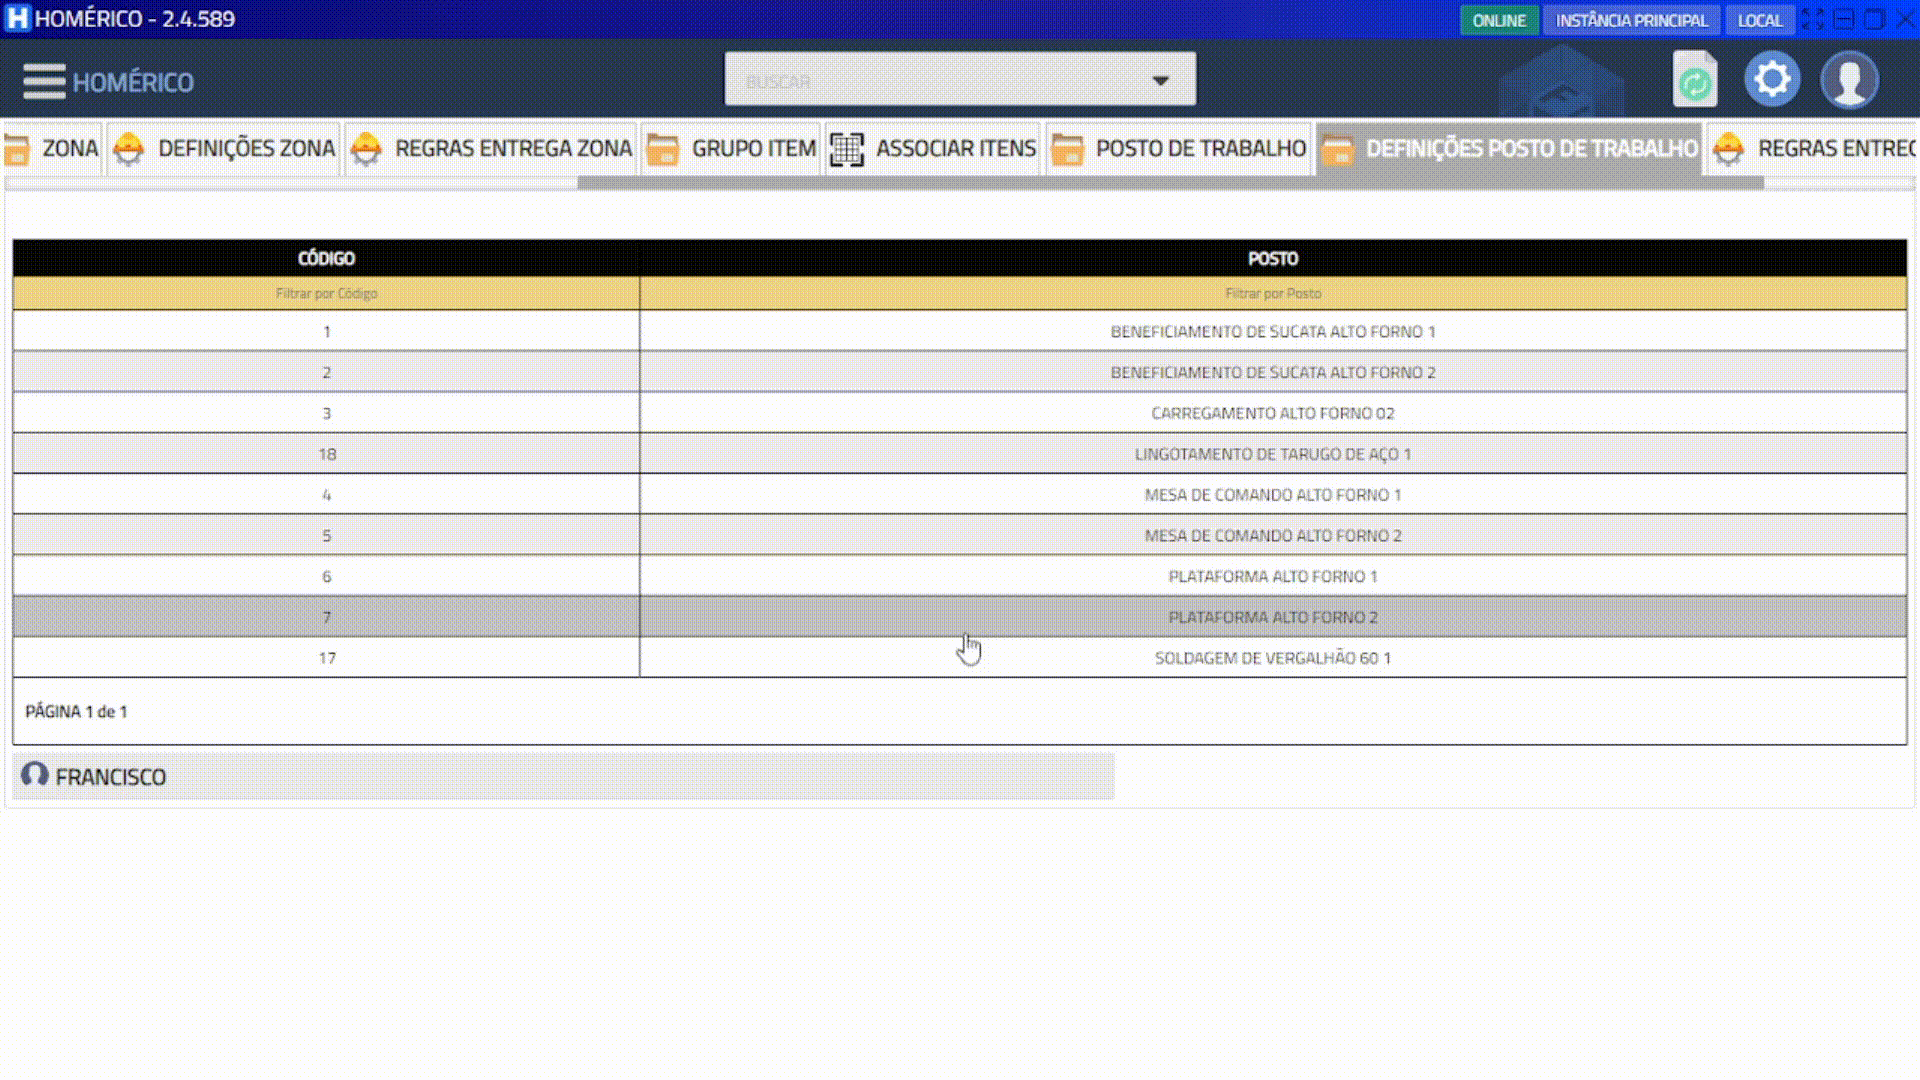
Task: Expand the Buscar dropdown arrow
Action: (x=1160, y=80)
